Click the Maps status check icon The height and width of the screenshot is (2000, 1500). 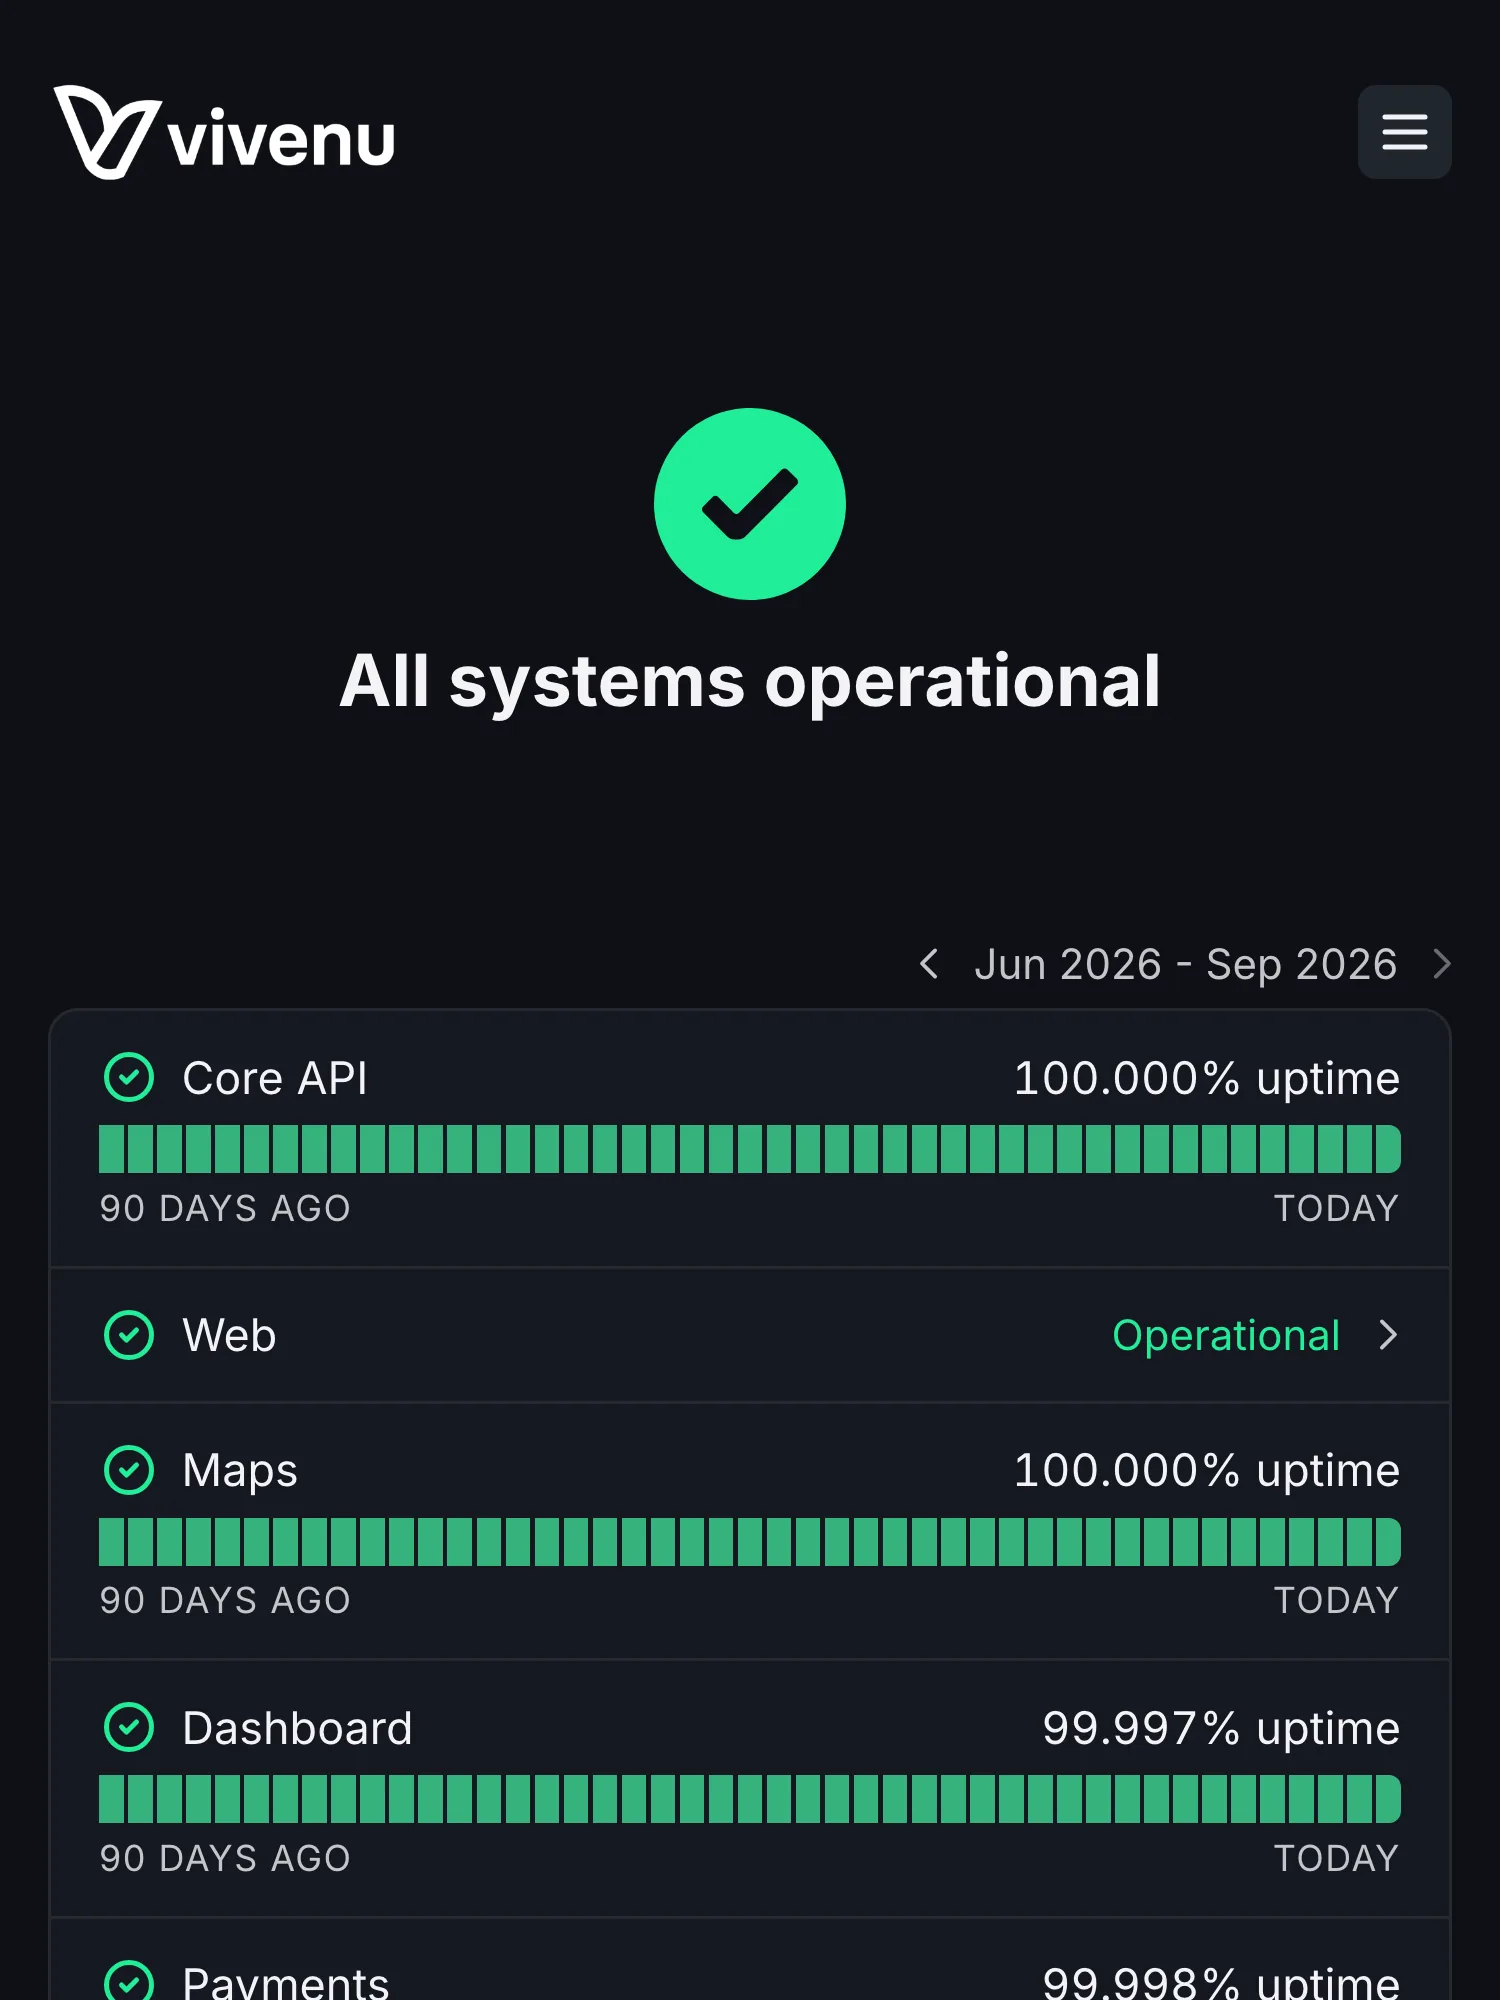tap(129, 1470)
